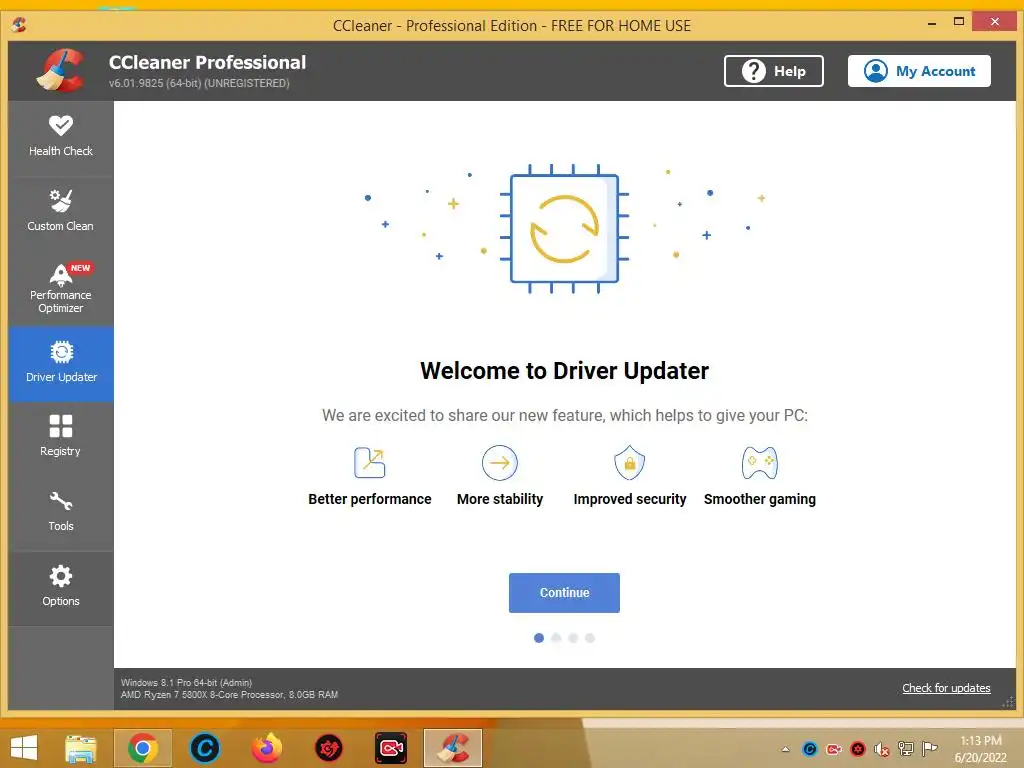Click the network tray icon
1024x768 pixels.
coord(906,749)
